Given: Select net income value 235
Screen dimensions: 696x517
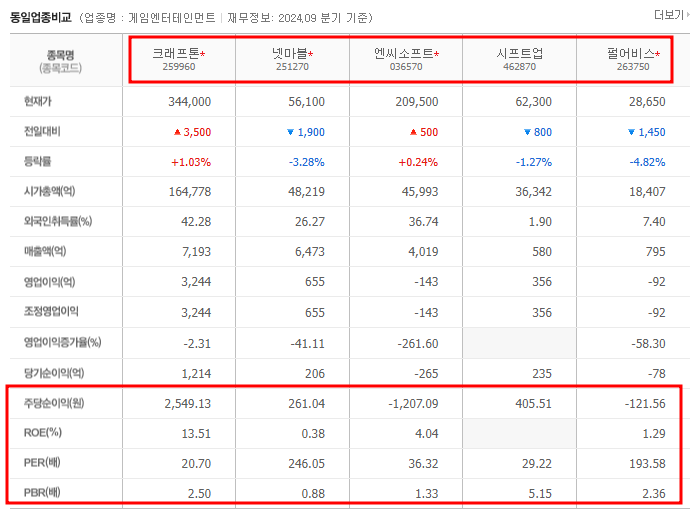Looking at the screenshot, I should 542,374.
